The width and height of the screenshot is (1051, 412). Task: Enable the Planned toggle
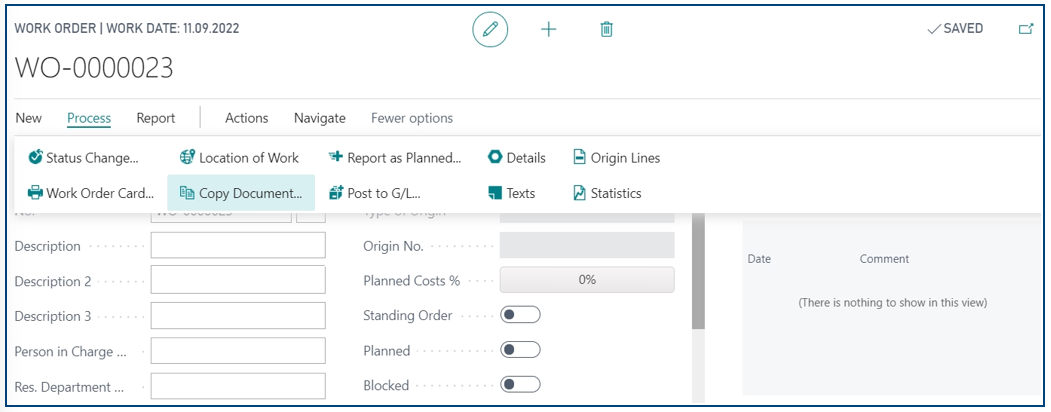coord(520,350)
